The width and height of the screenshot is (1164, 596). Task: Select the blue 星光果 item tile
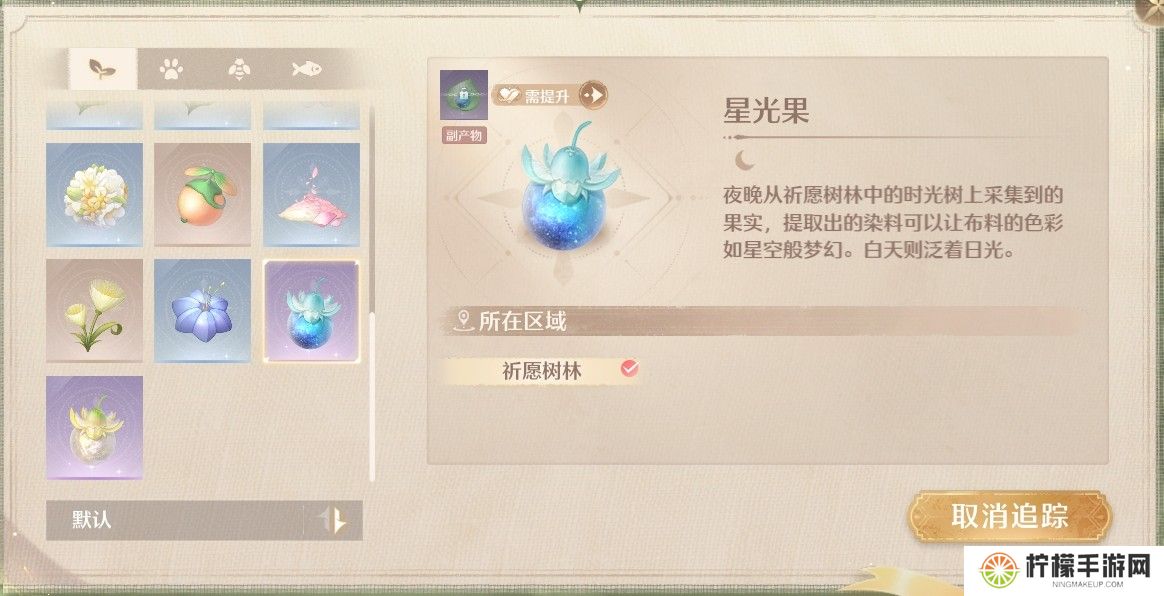(312, 310)
